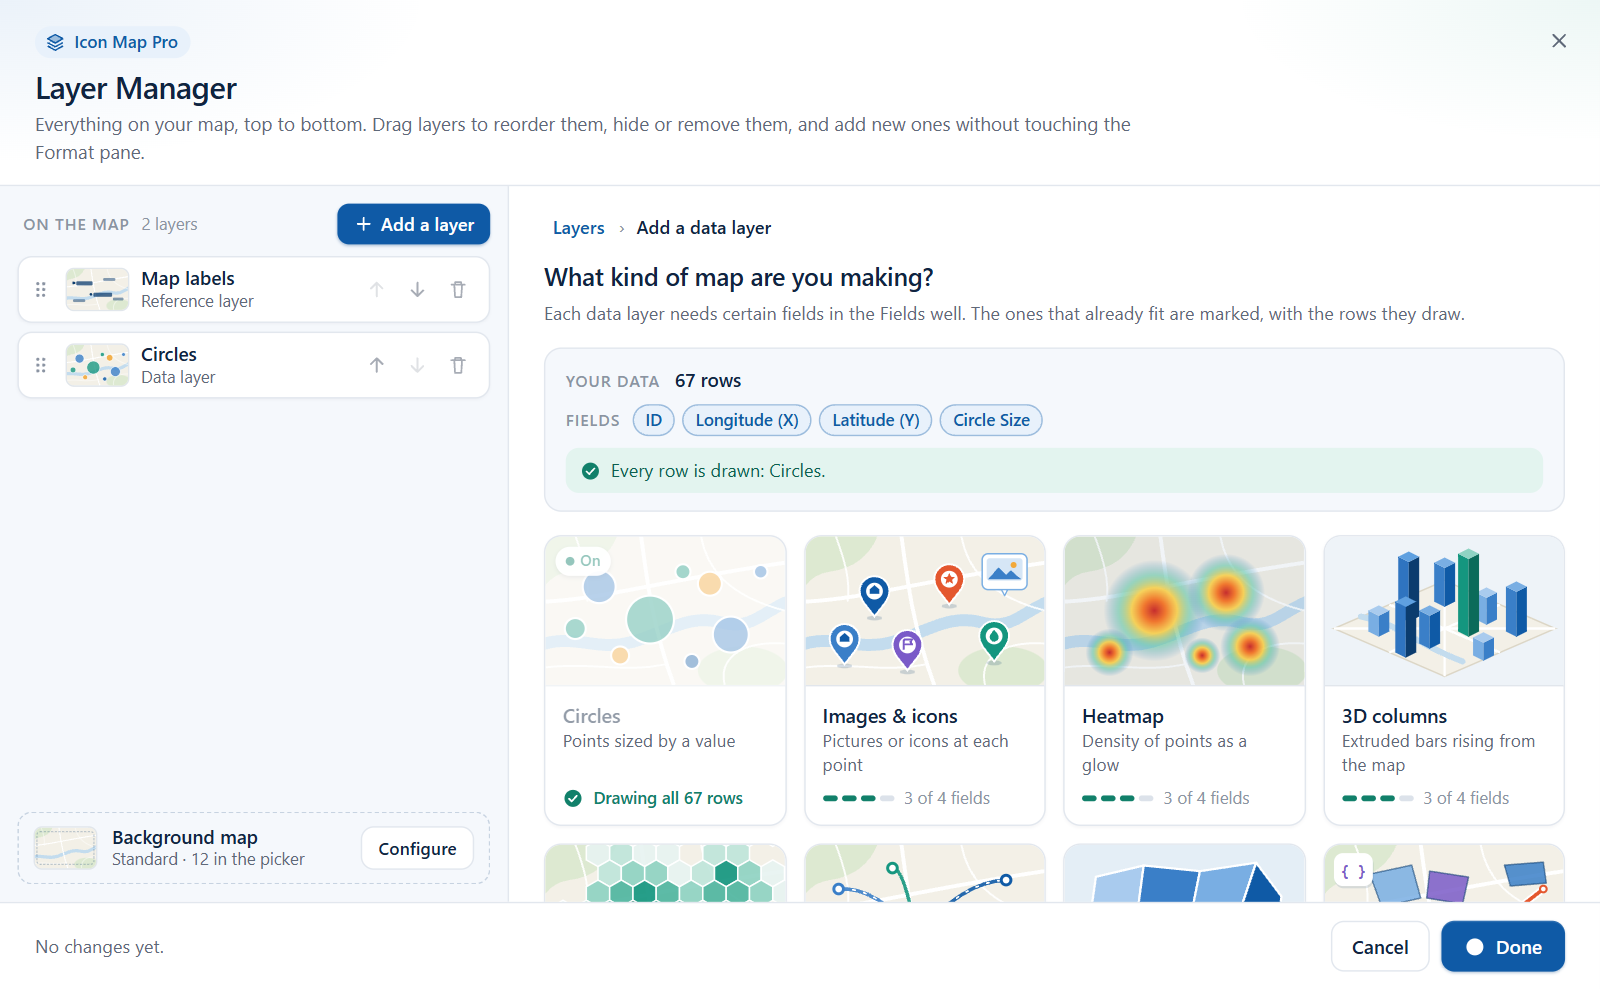Image resolution: width=1600 pixels, height=989 pixels.
Task: Click the Map labels layer thumbnail
Action: coord(97,289)
